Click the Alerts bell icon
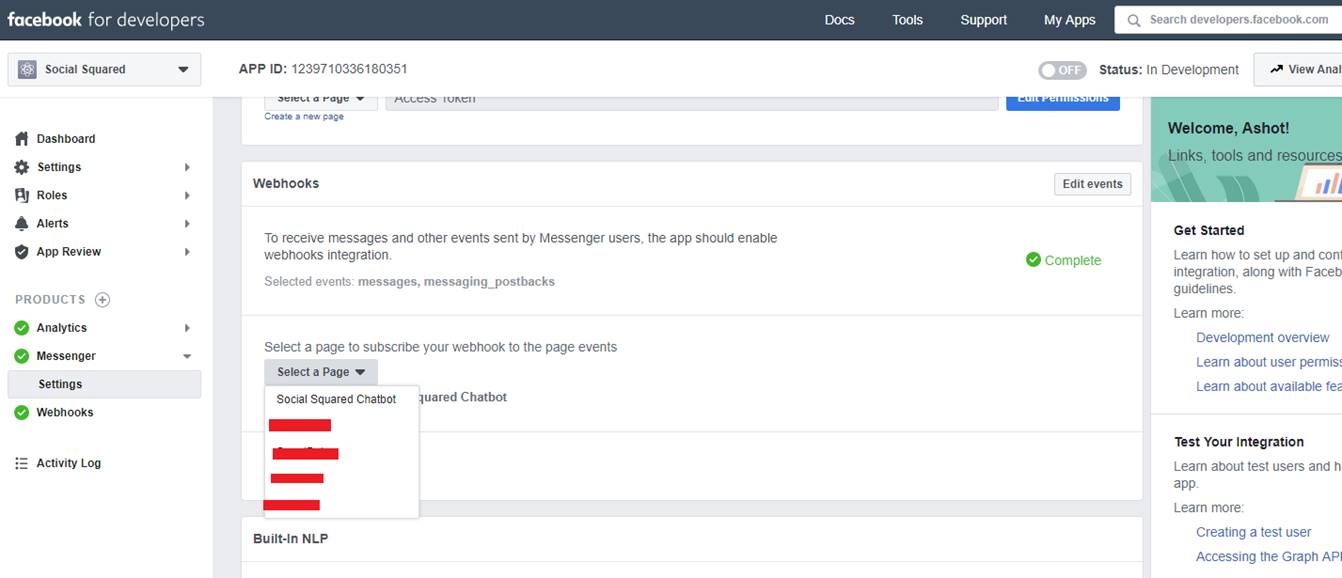The height and width of the screenshot is (578, 1342). [22, 223]
